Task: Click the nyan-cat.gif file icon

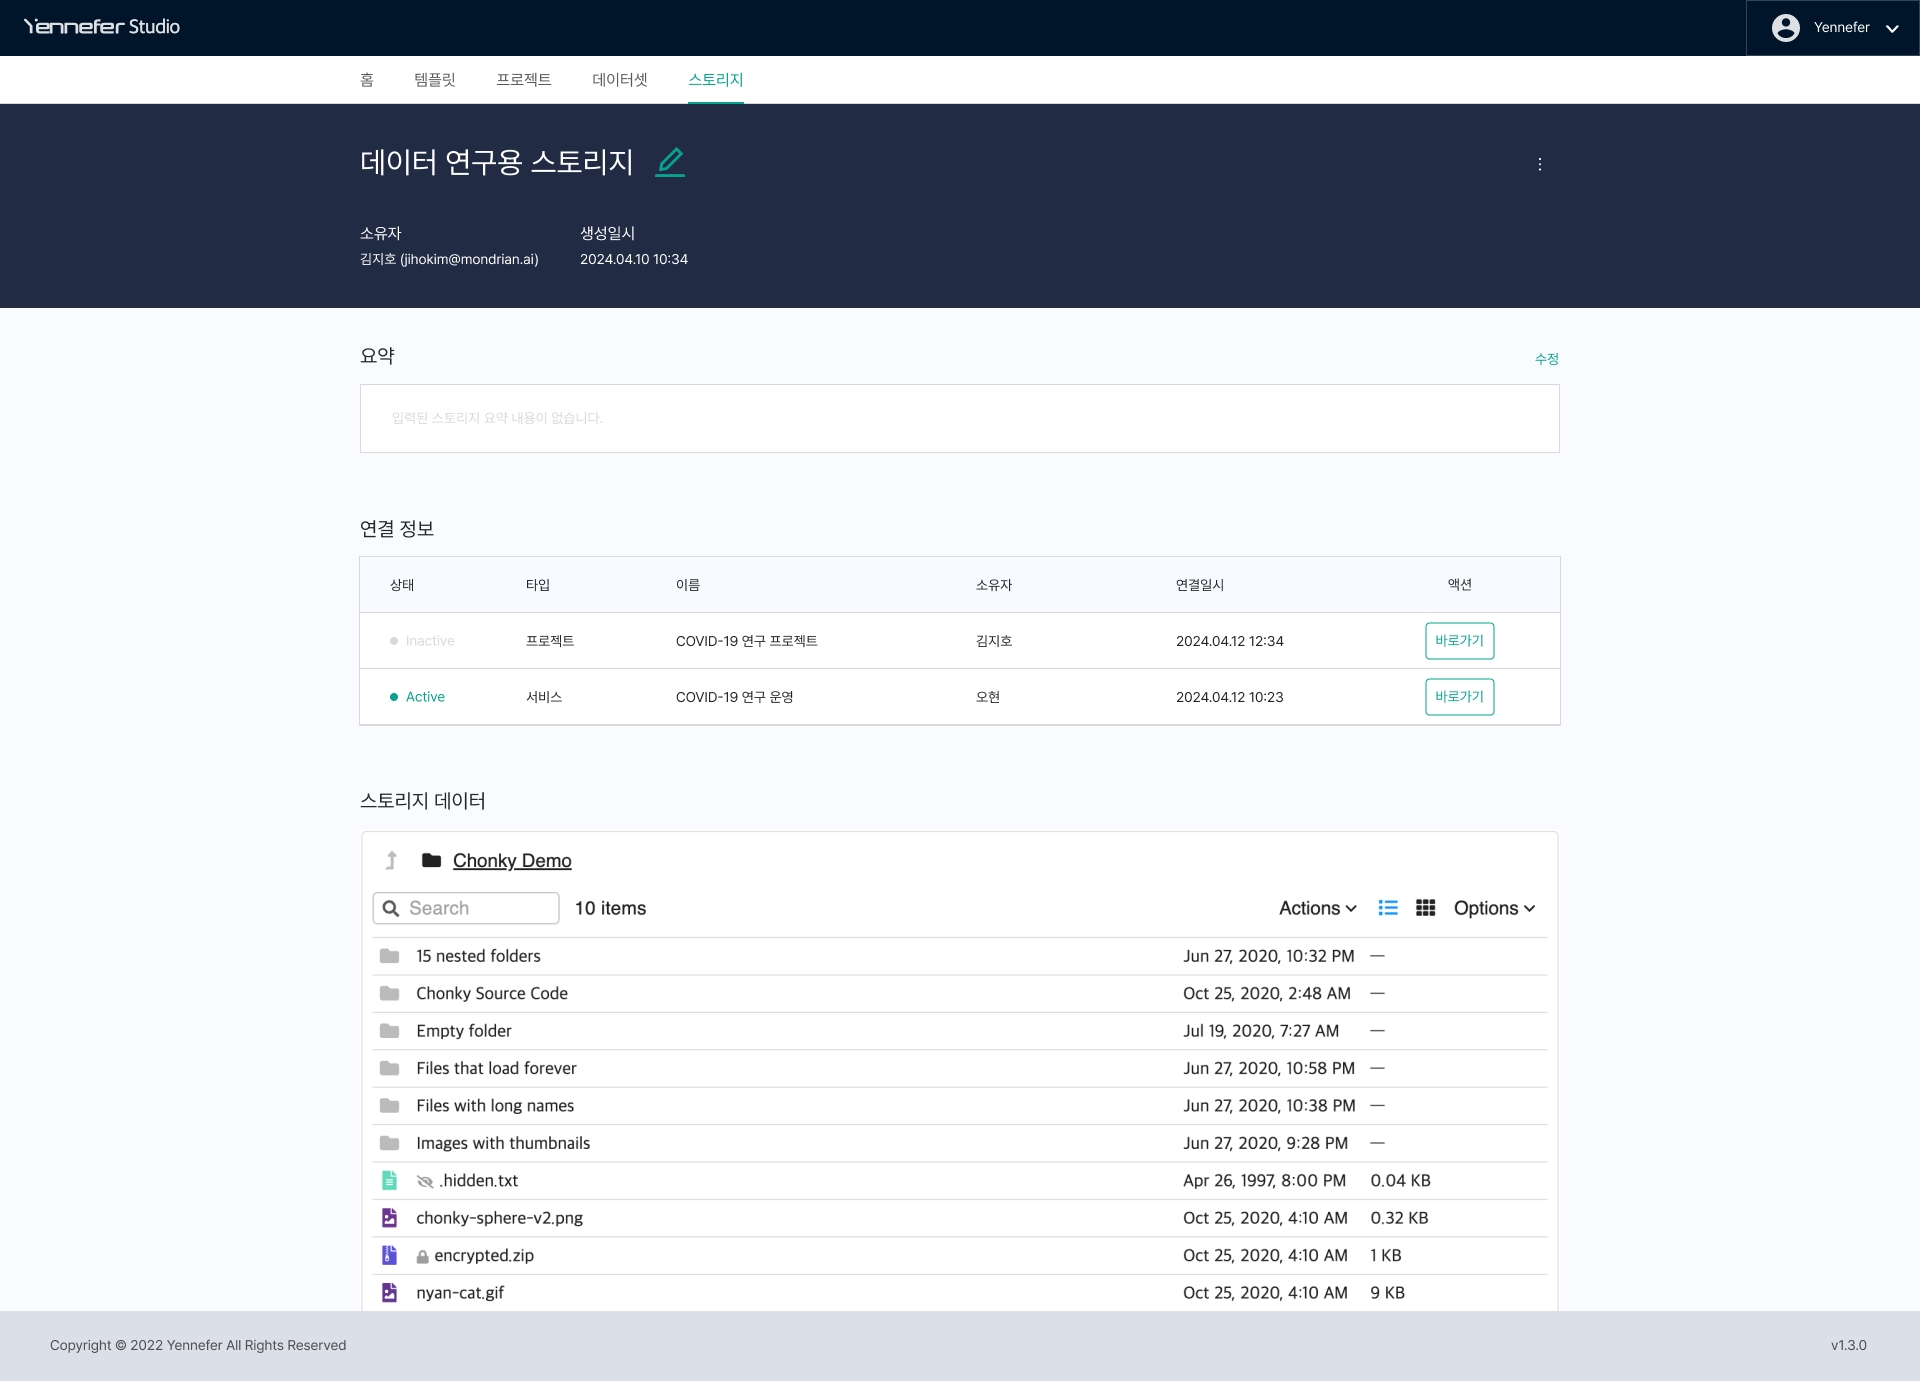Action: click(389, 1293)
